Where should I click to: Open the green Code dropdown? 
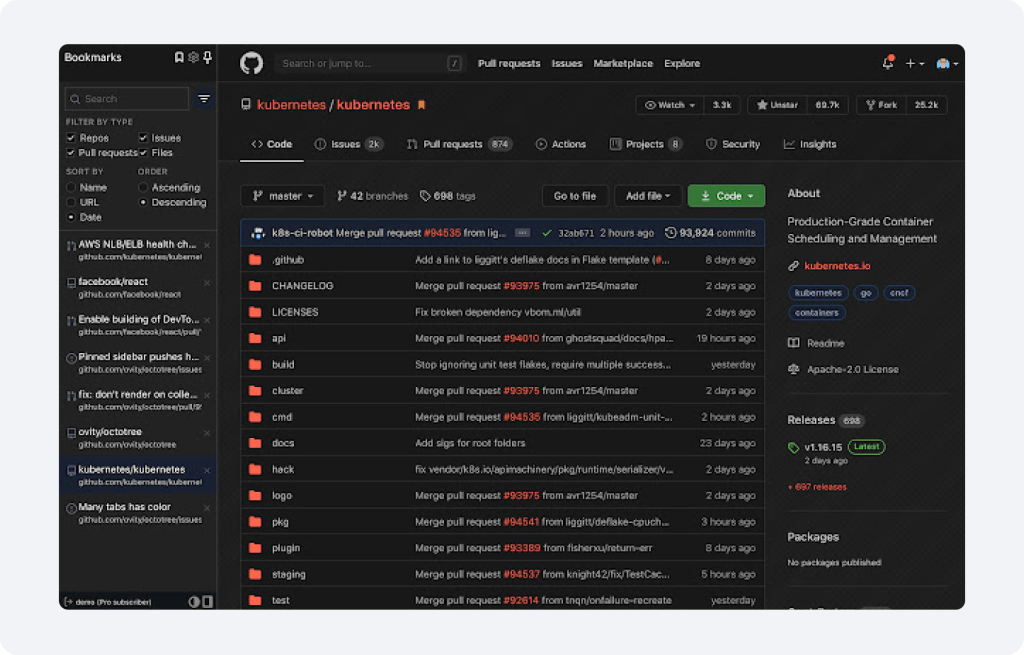pyautogui.click(x=726, y=196)
